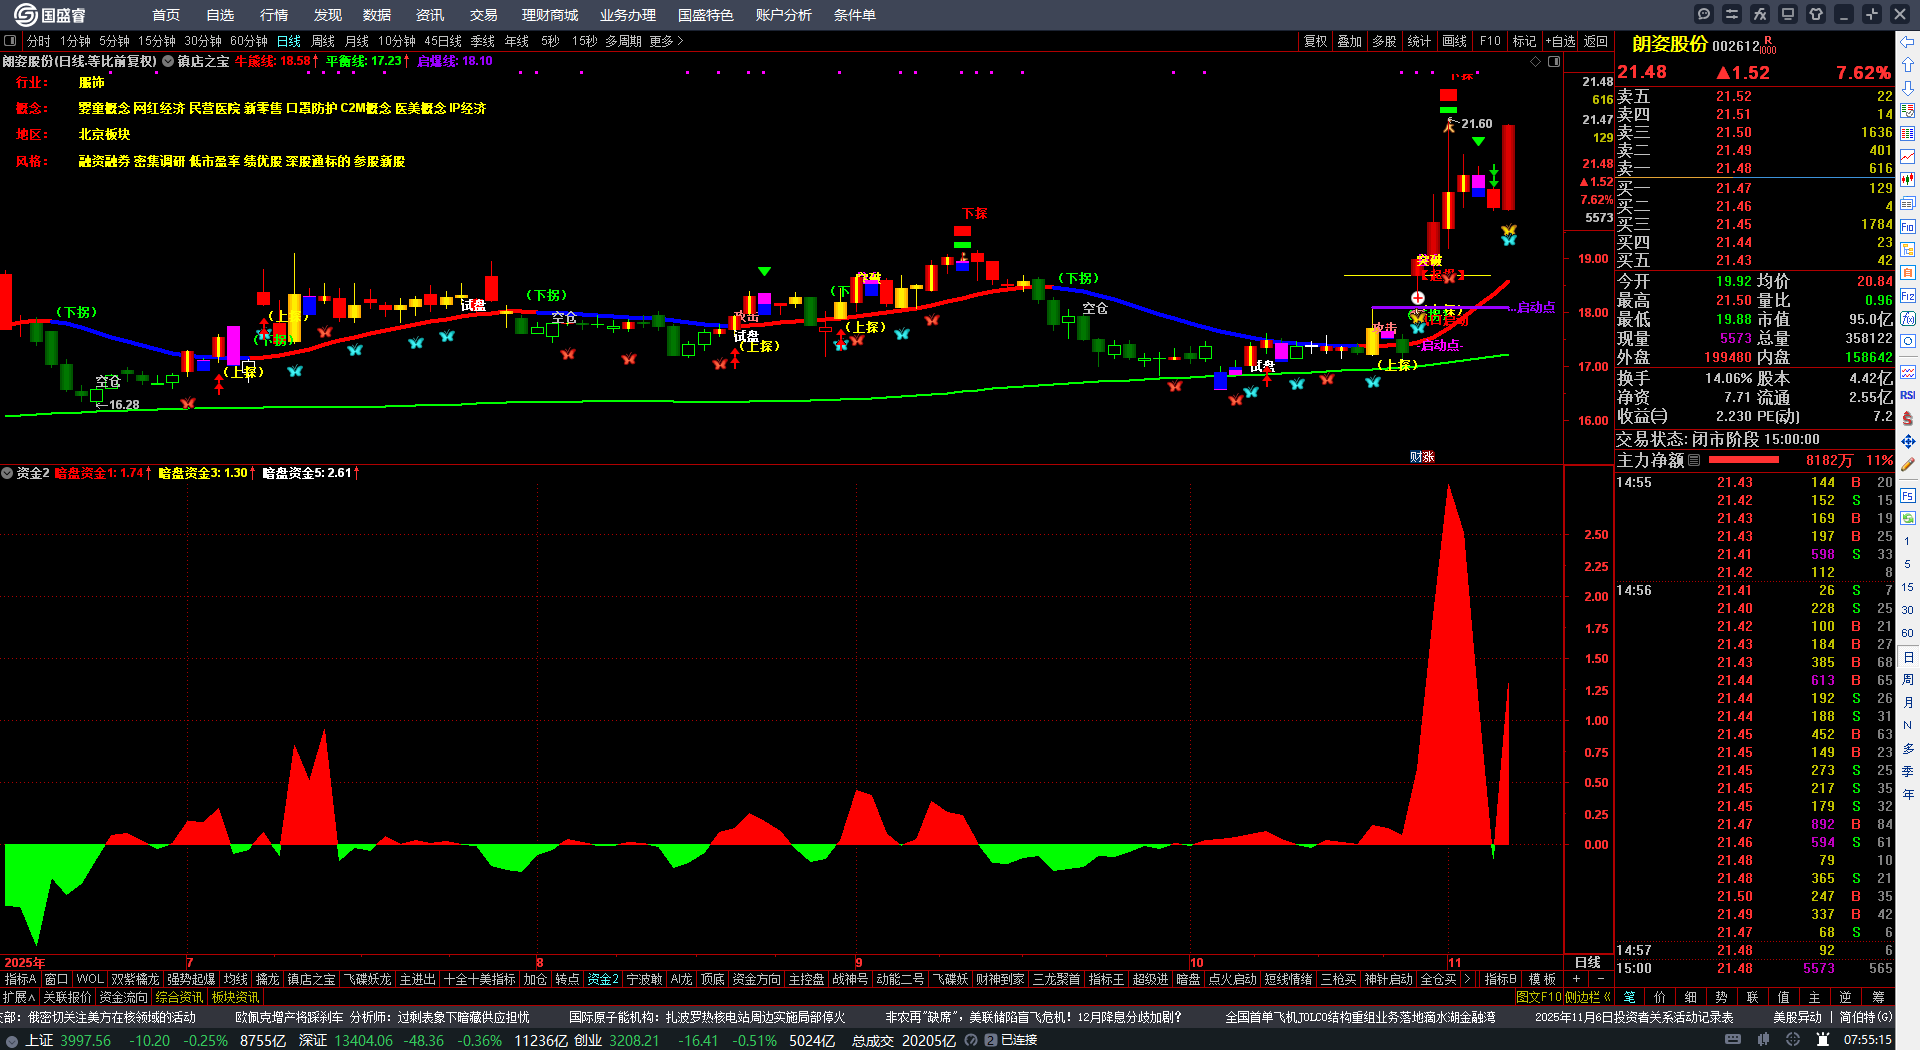Open the 交易 menu

pos(484,15)
